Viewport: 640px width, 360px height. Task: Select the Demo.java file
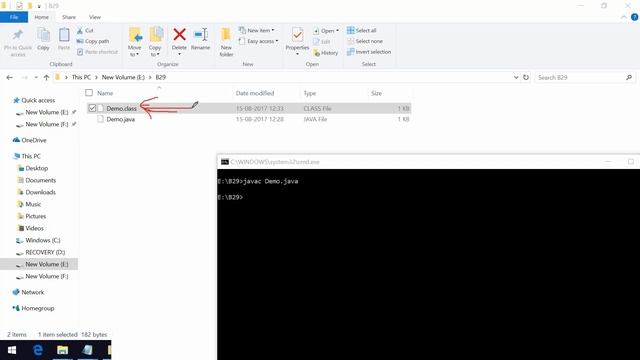pos(120,119)
